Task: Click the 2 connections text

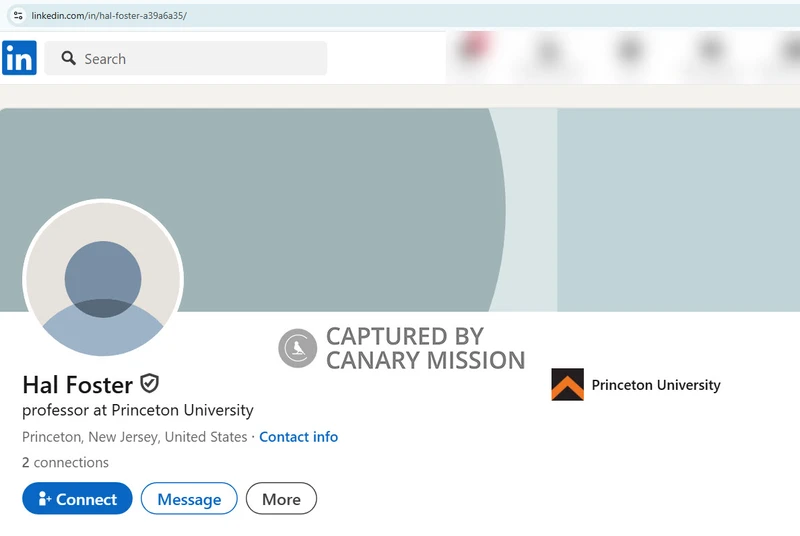Action: pos(65,462)
